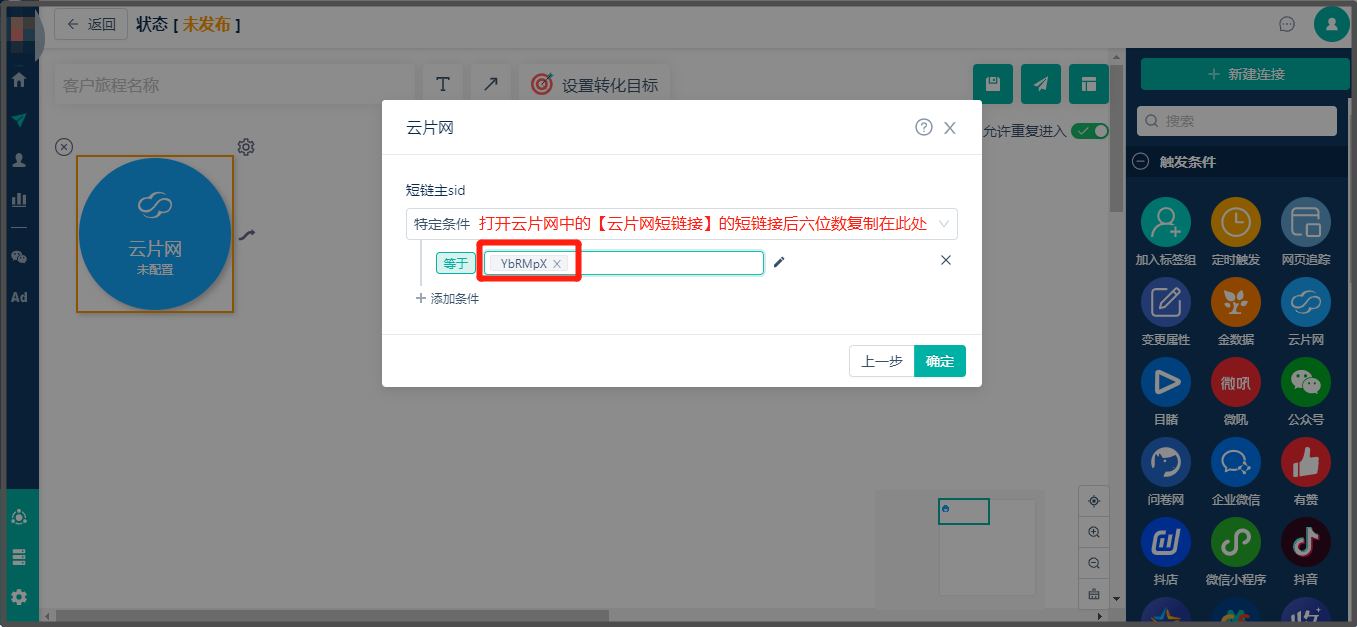Select 微吼 trigger icon

coord(1236,382)
